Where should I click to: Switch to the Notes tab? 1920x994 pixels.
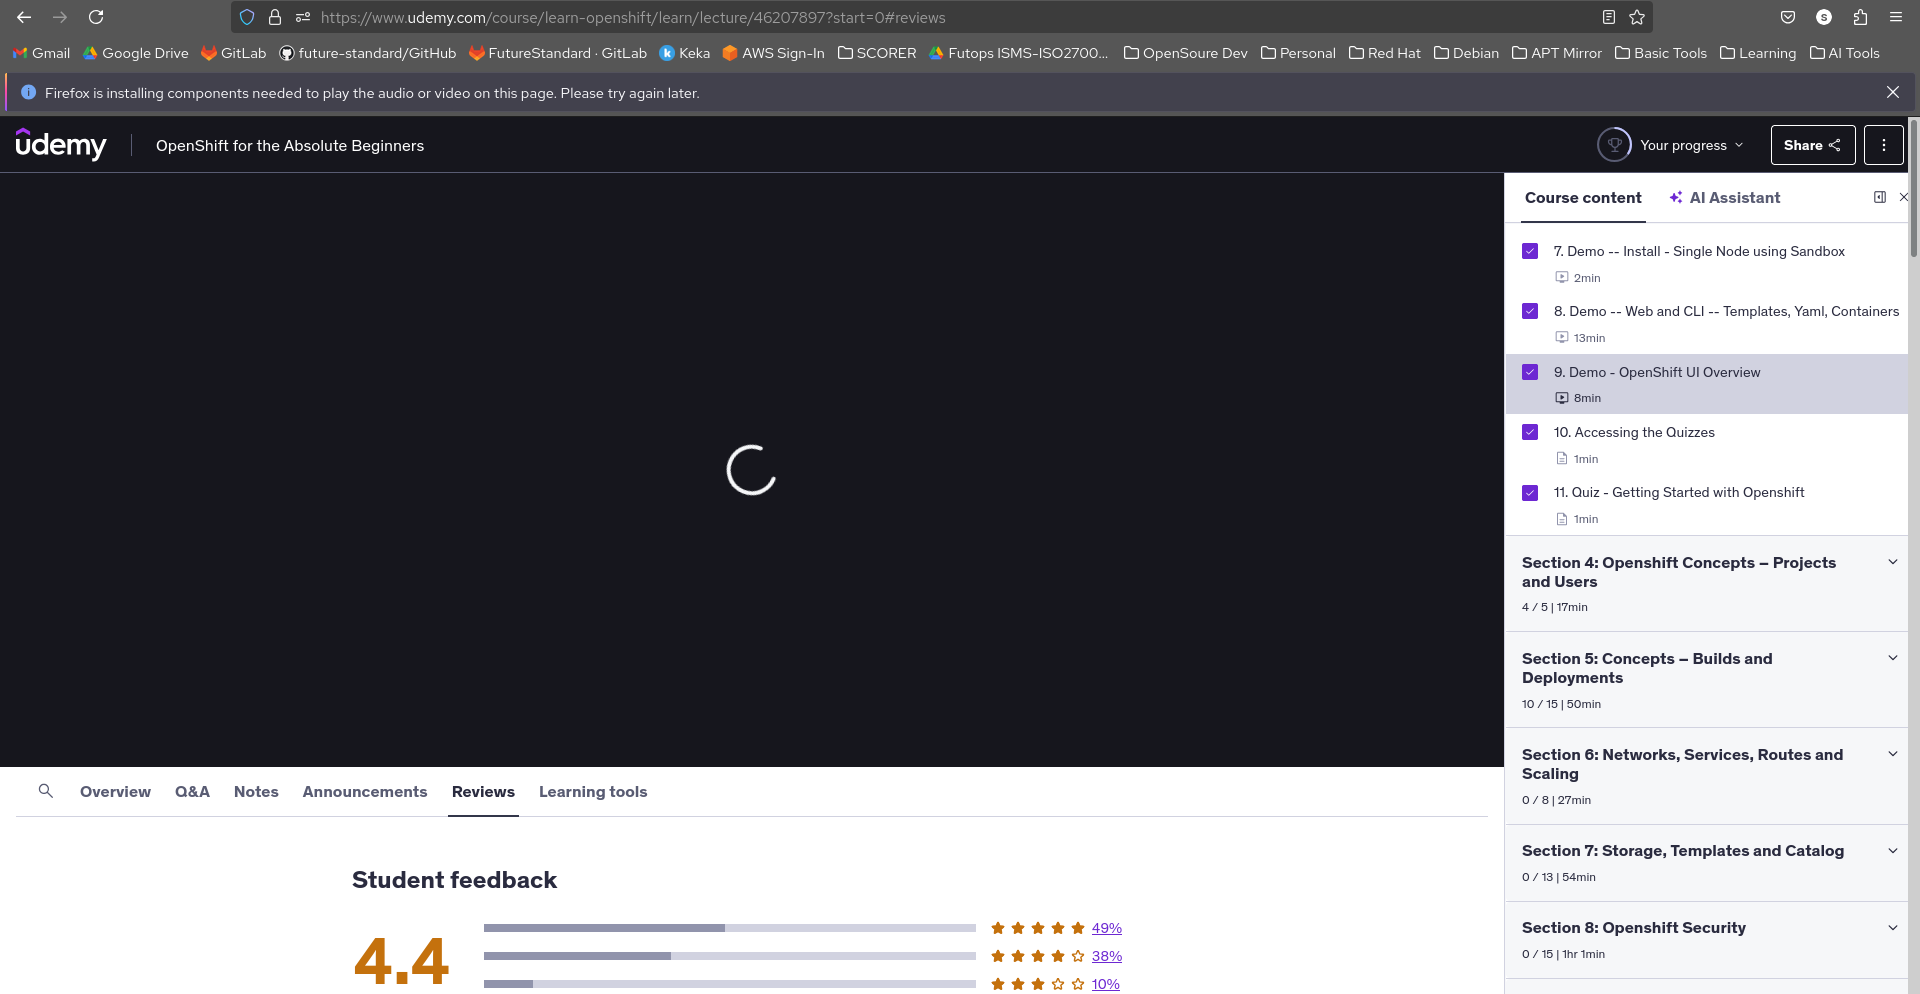(x=256, y=791)
